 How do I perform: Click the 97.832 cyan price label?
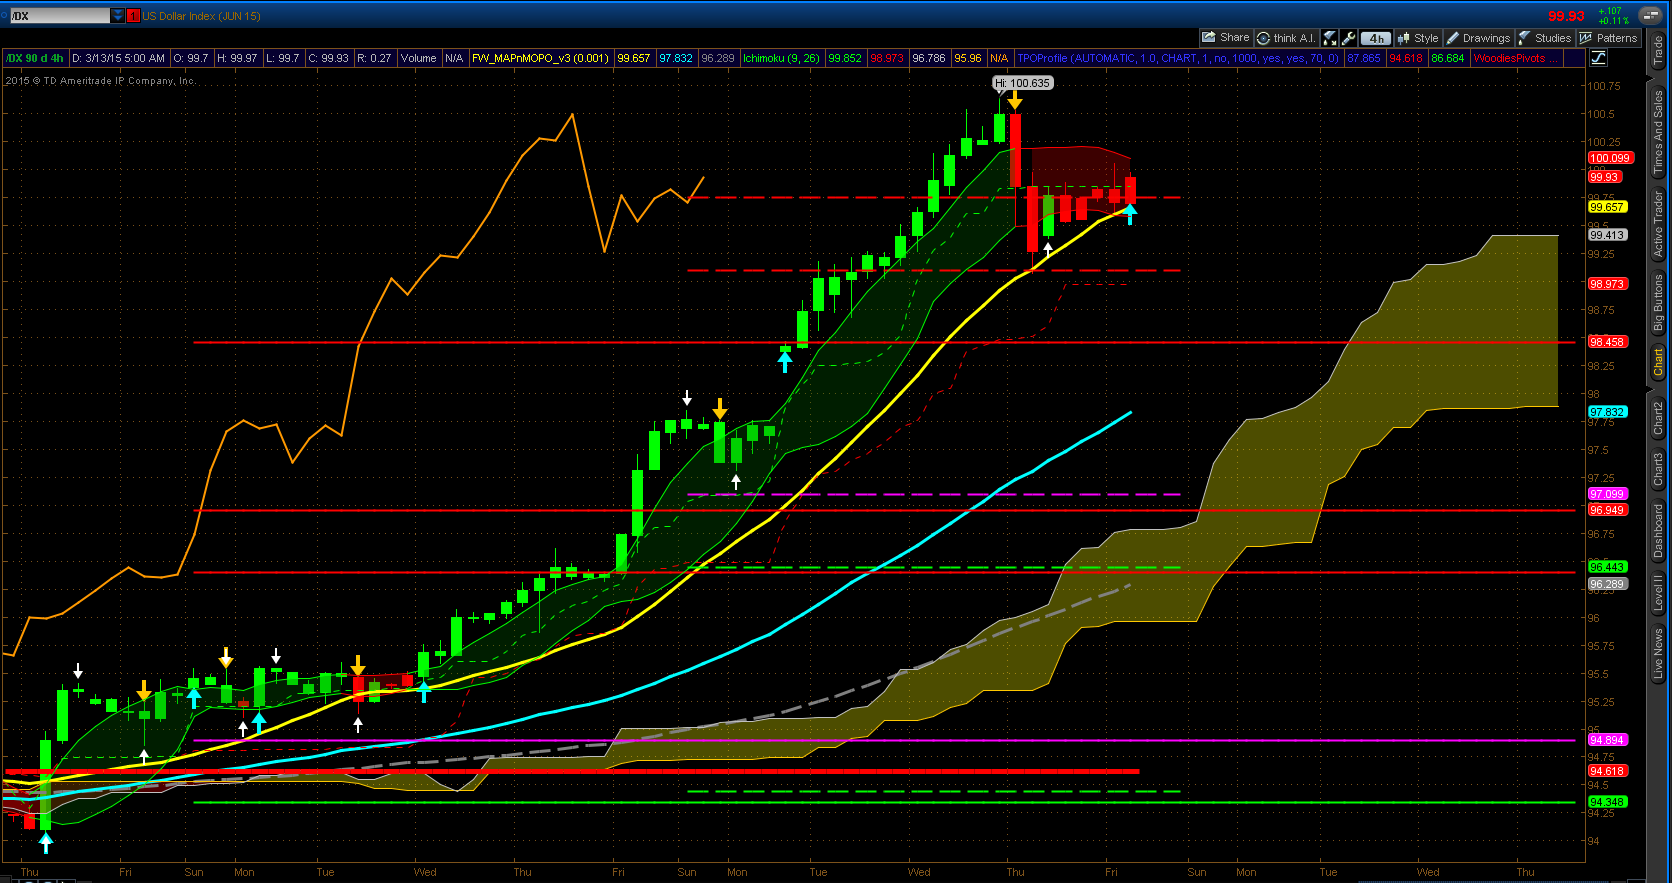coord(1607,412)
